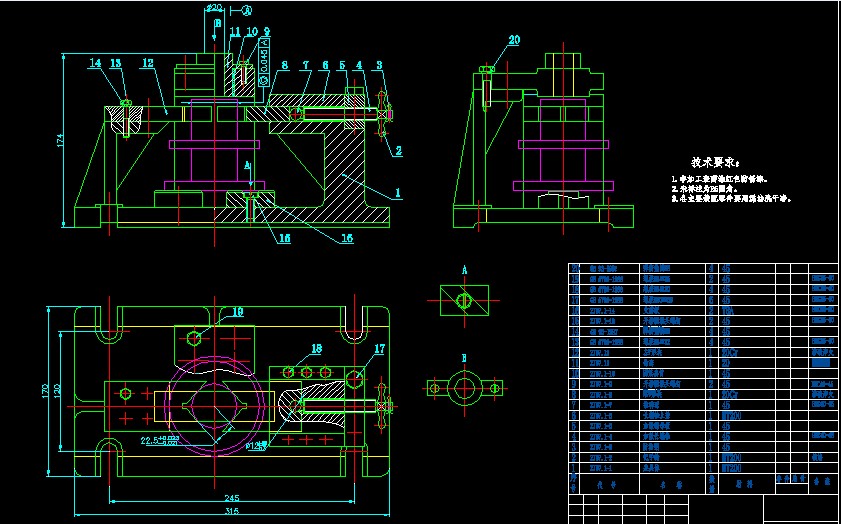
Task: Select the part callout labeled 20
Action: (514, 41)
